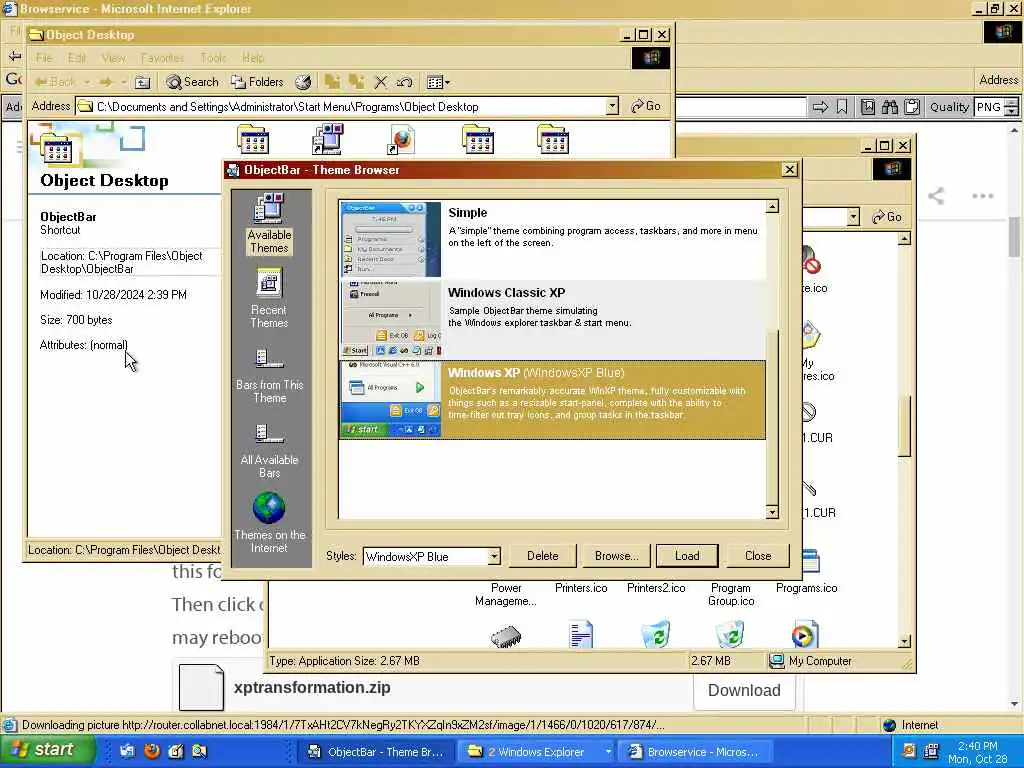Open the Firefox shortcut icon in Object Desktop folder
This screenshot has width=1024, height=768.
click(402, 139)
